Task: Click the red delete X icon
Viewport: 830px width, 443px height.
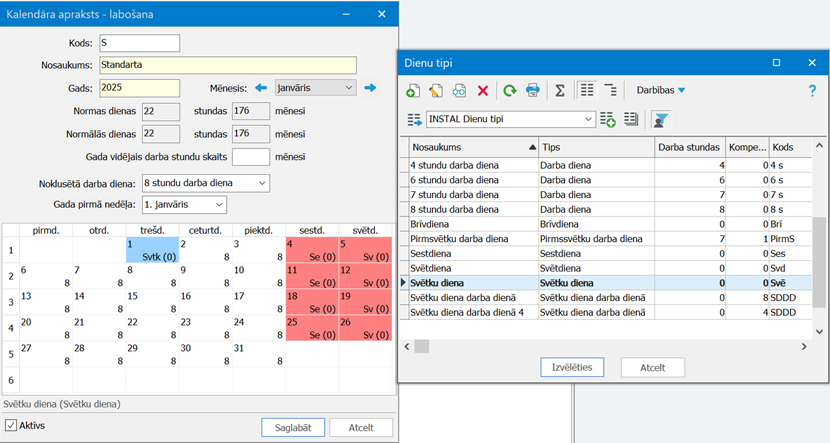Action: (483, 90)
